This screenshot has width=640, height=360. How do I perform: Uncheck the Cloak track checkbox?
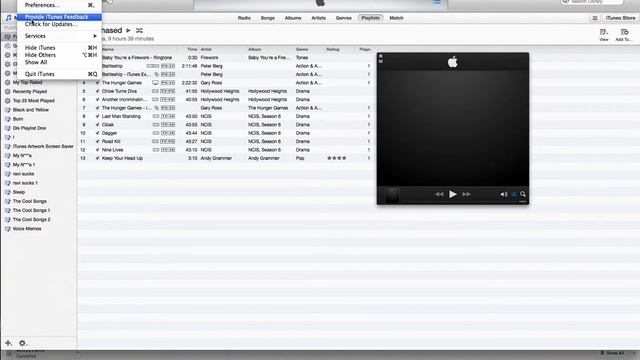(x=98, y=124)
